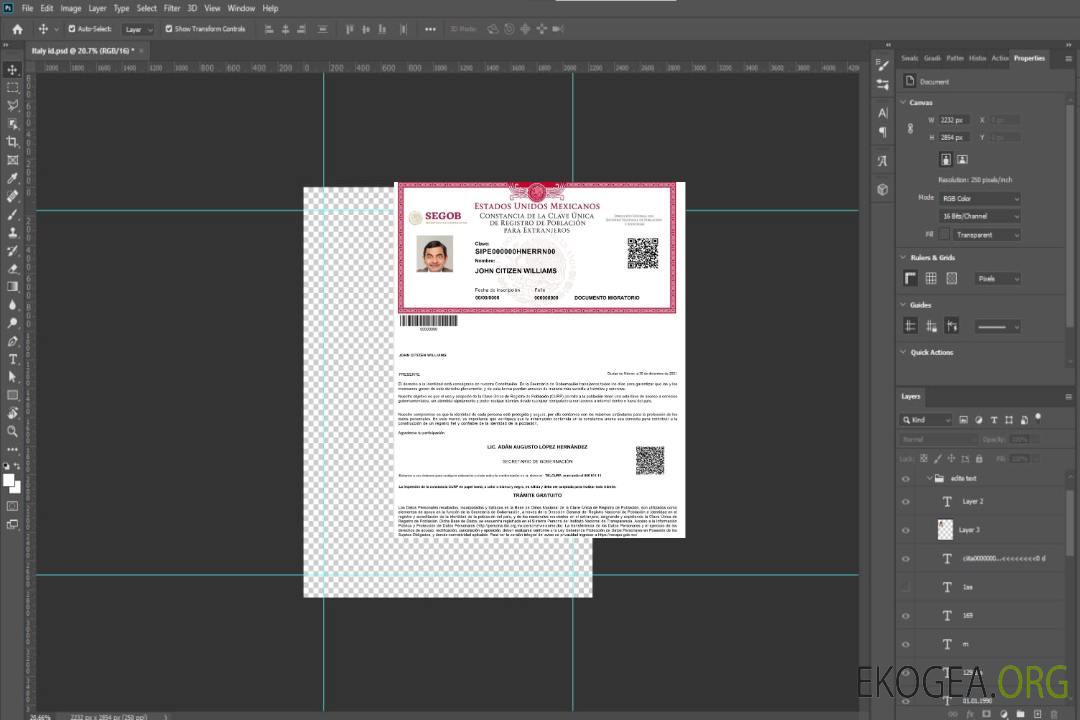The image size is (1080, 720).
Task: Toggle Show Transform Controls checkbox
Action: [169, 29]
